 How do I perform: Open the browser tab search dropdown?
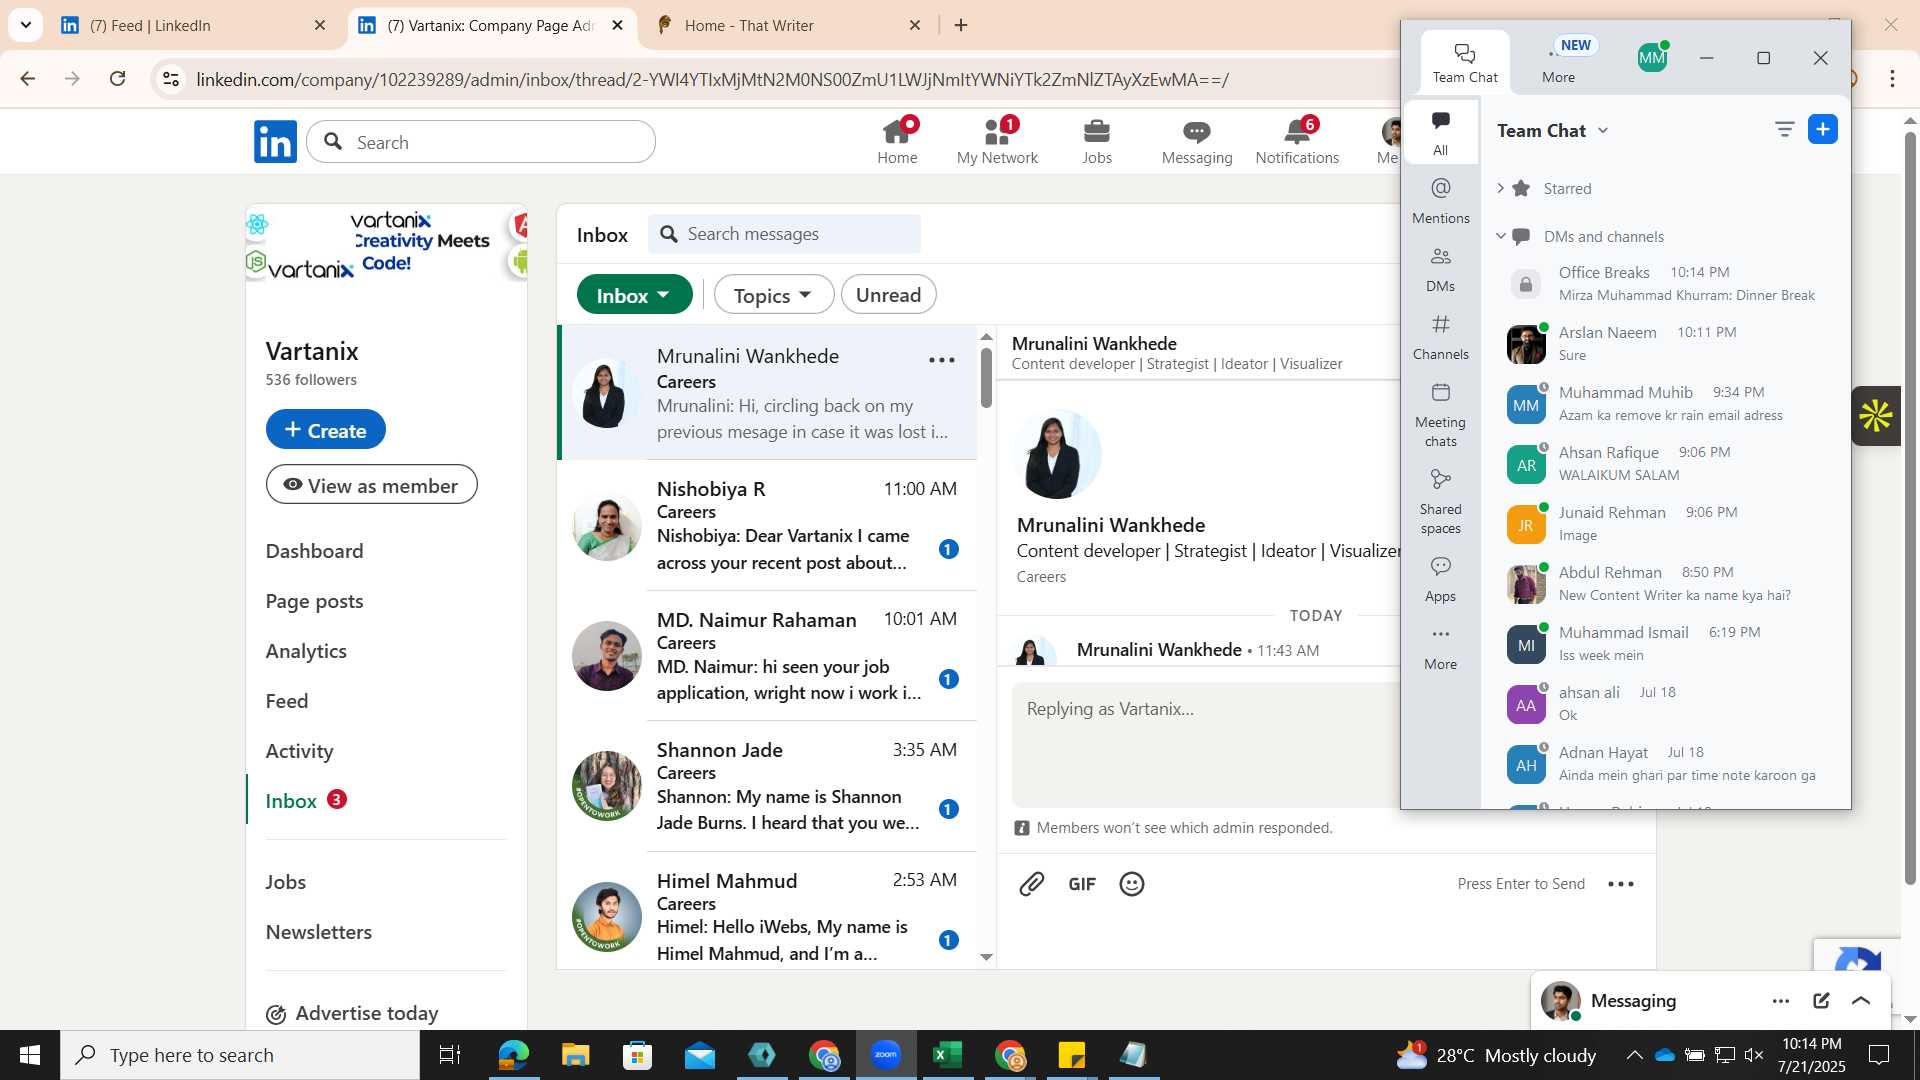(x=26, y=25)
